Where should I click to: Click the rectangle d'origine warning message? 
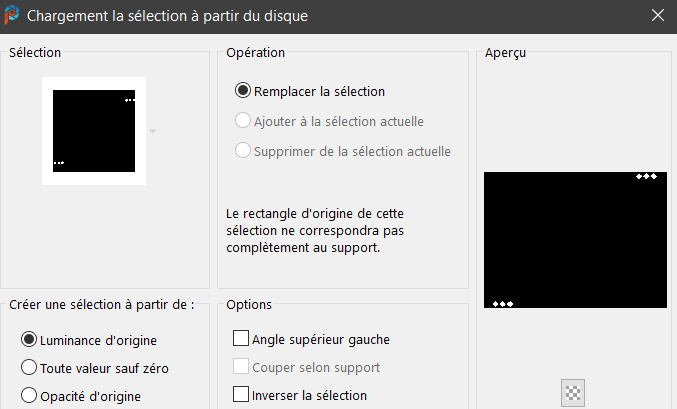313,230
